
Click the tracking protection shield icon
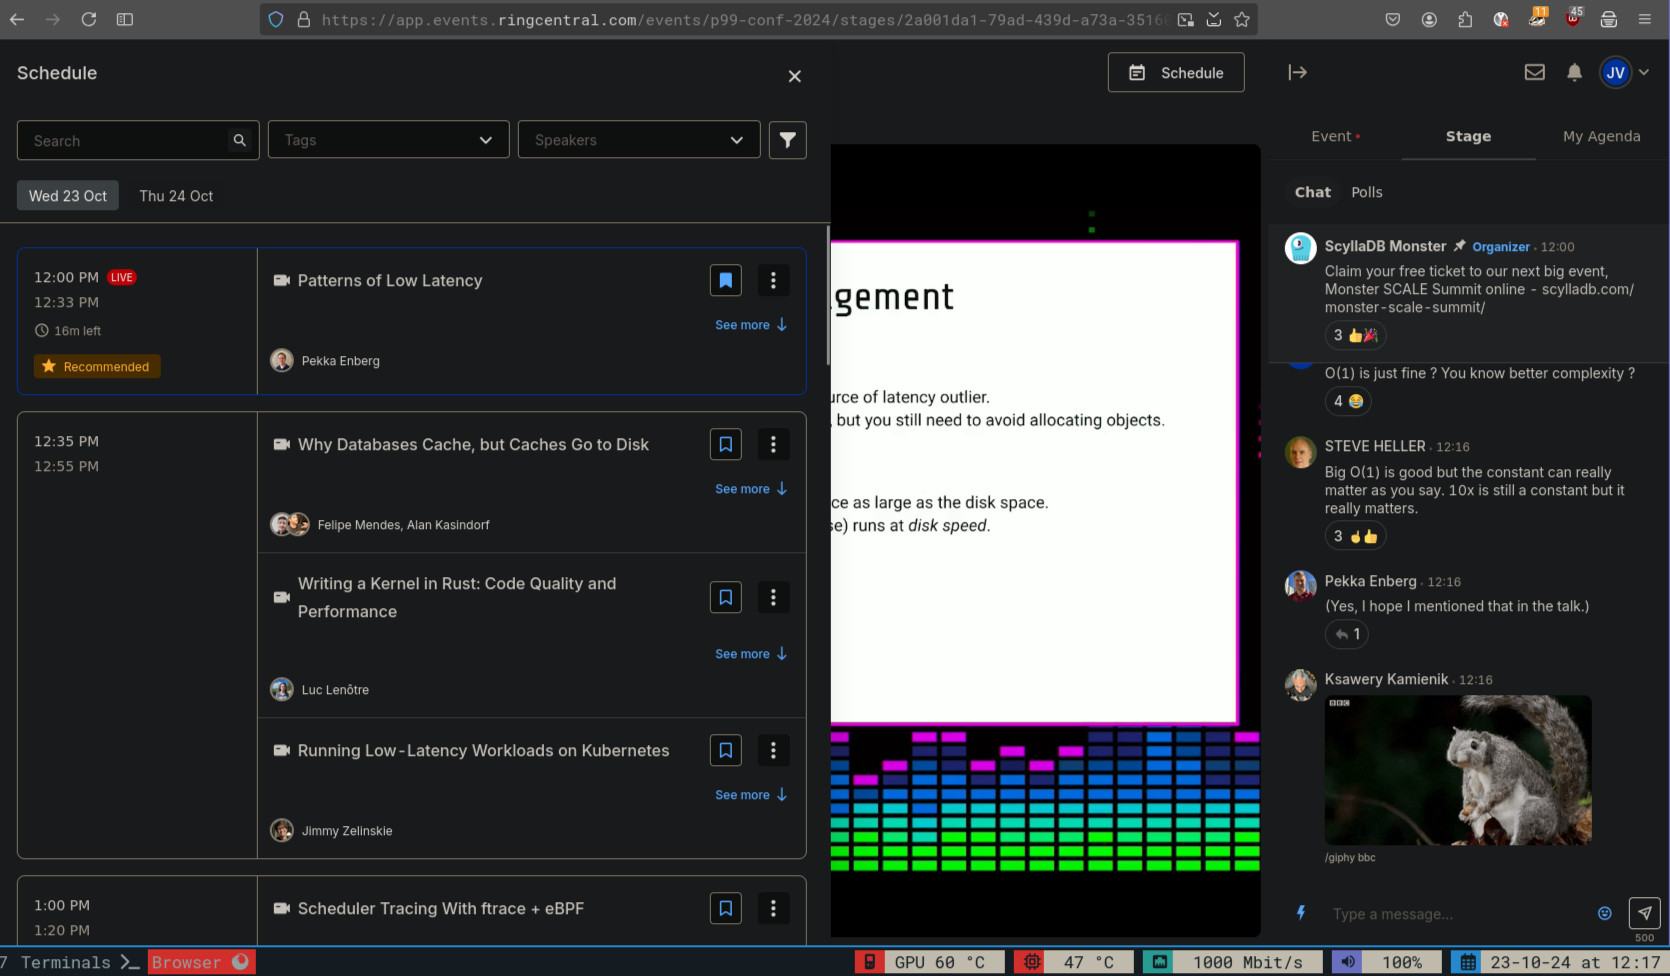click(x=276, y=19)
